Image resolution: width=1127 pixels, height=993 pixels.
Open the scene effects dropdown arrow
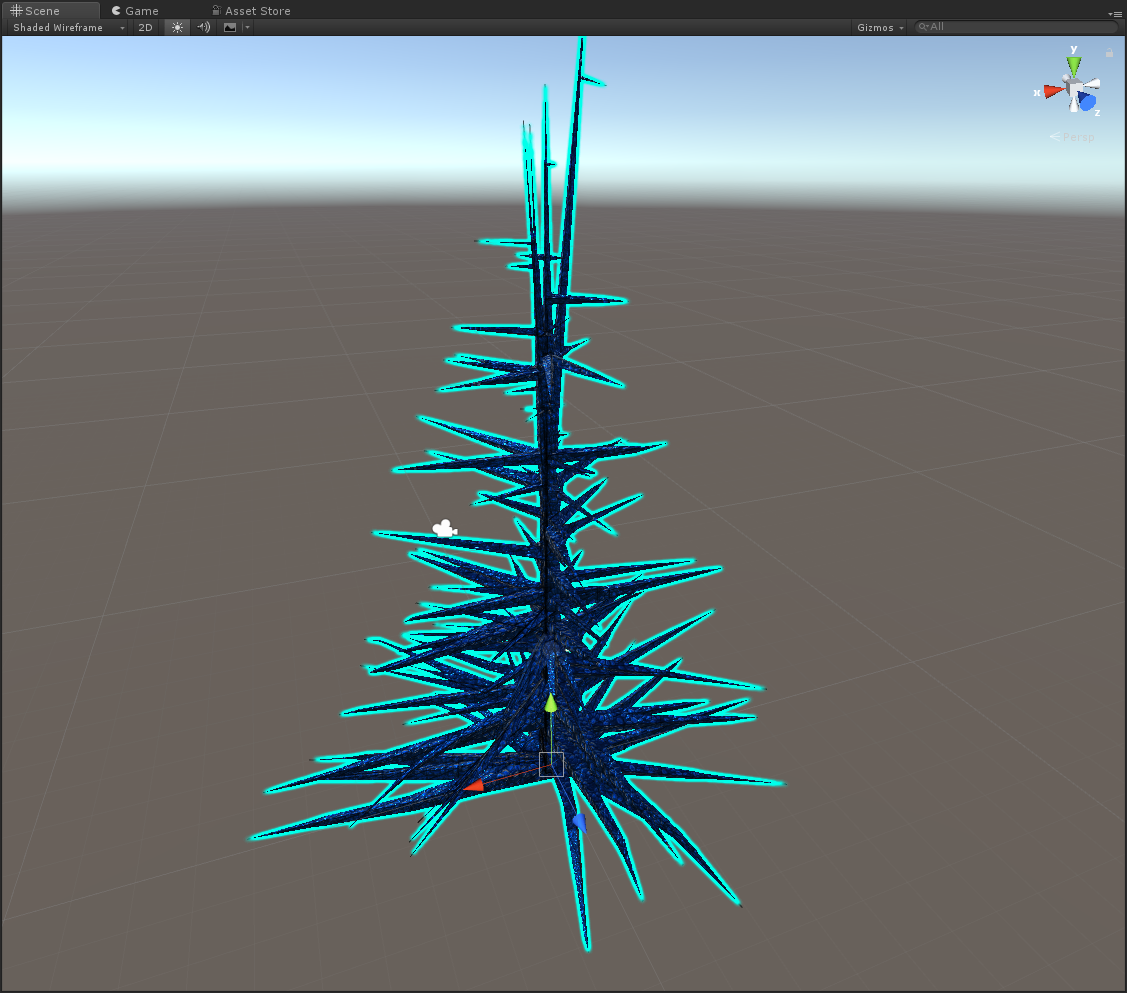point(247,27)
